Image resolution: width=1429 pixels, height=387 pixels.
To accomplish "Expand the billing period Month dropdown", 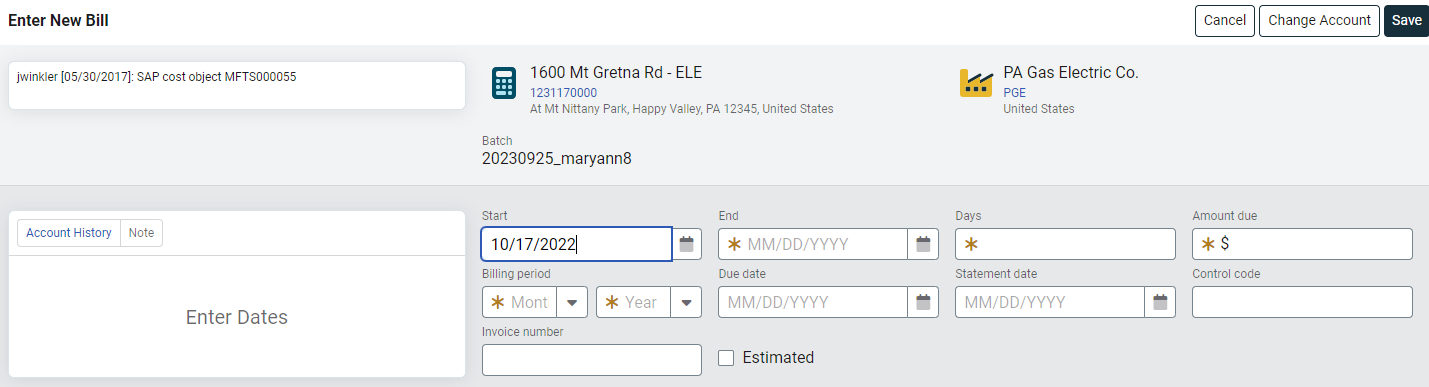I will tap(572, 302).
